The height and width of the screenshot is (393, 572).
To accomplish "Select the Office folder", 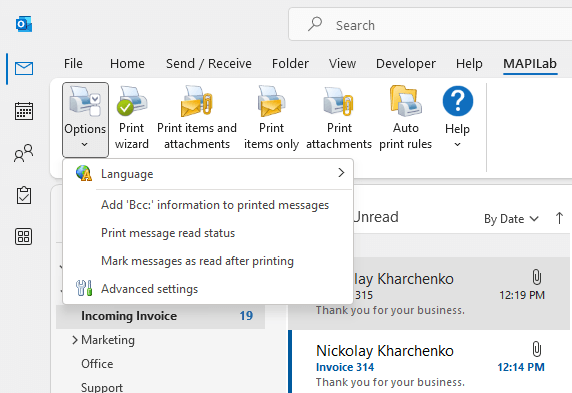I will pos(97,364).
